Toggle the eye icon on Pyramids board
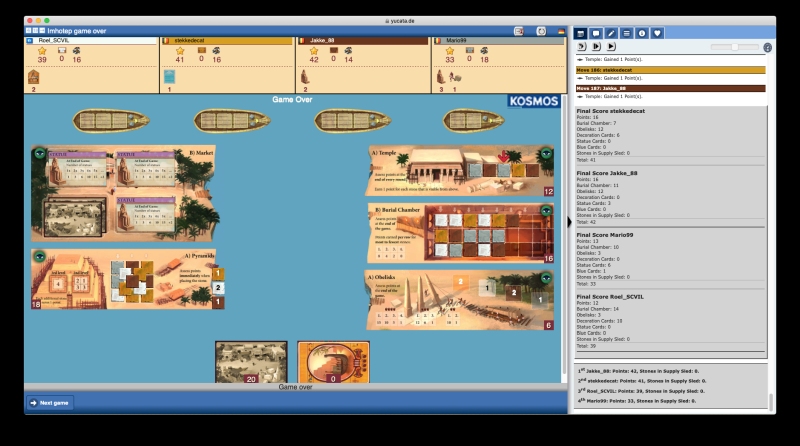 click(x=39, y=257)
